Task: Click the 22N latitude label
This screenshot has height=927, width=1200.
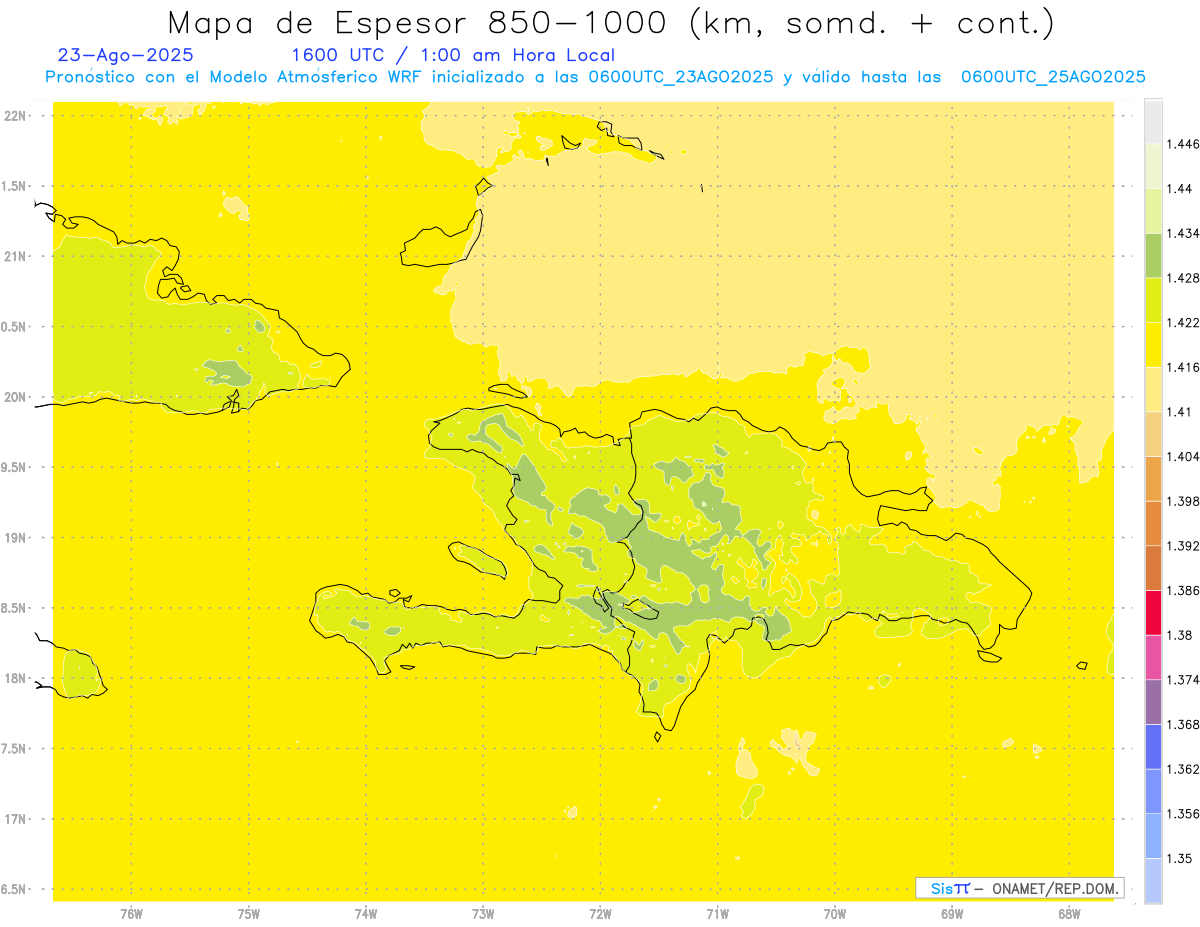Action: [x=15, y=116]
